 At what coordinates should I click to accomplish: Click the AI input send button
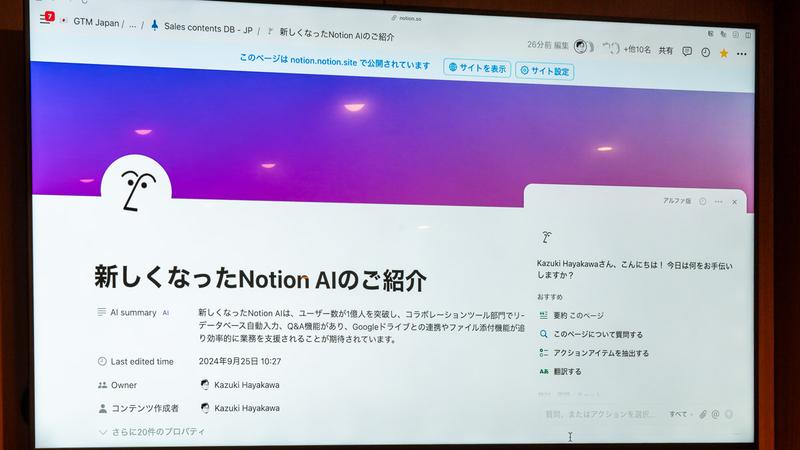[729, 414]
